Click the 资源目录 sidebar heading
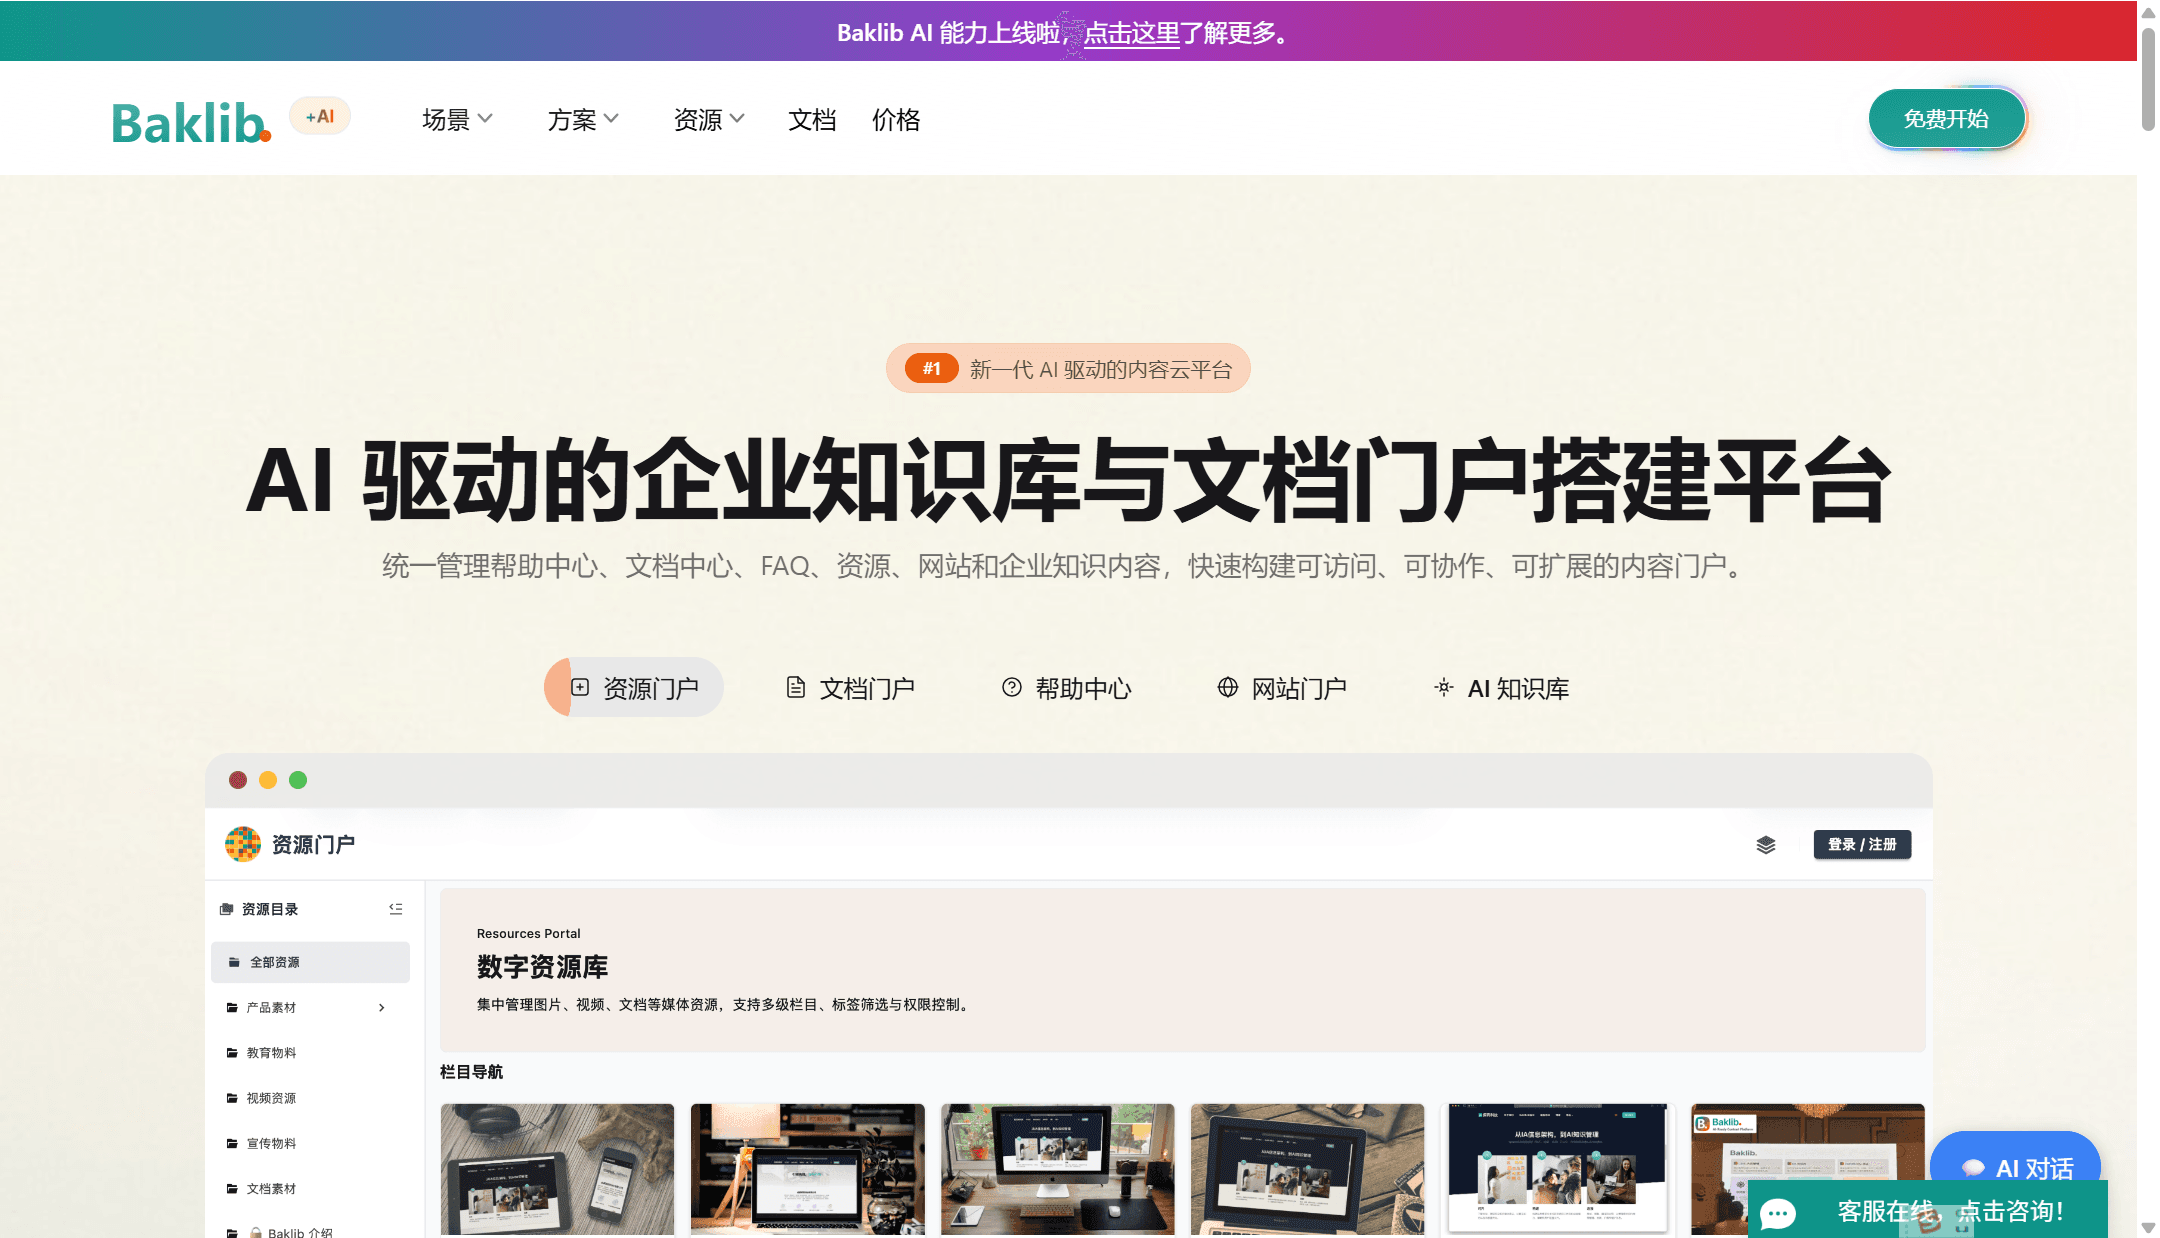The height and width of the screenshot is (1238, 2160). [270, 909]
